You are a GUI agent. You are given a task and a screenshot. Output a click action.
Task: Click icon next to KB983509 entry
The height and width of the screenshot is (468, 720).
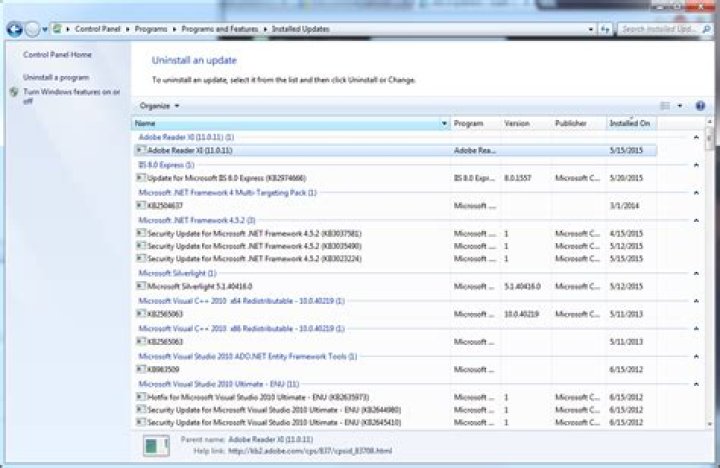tap(141, 369)
